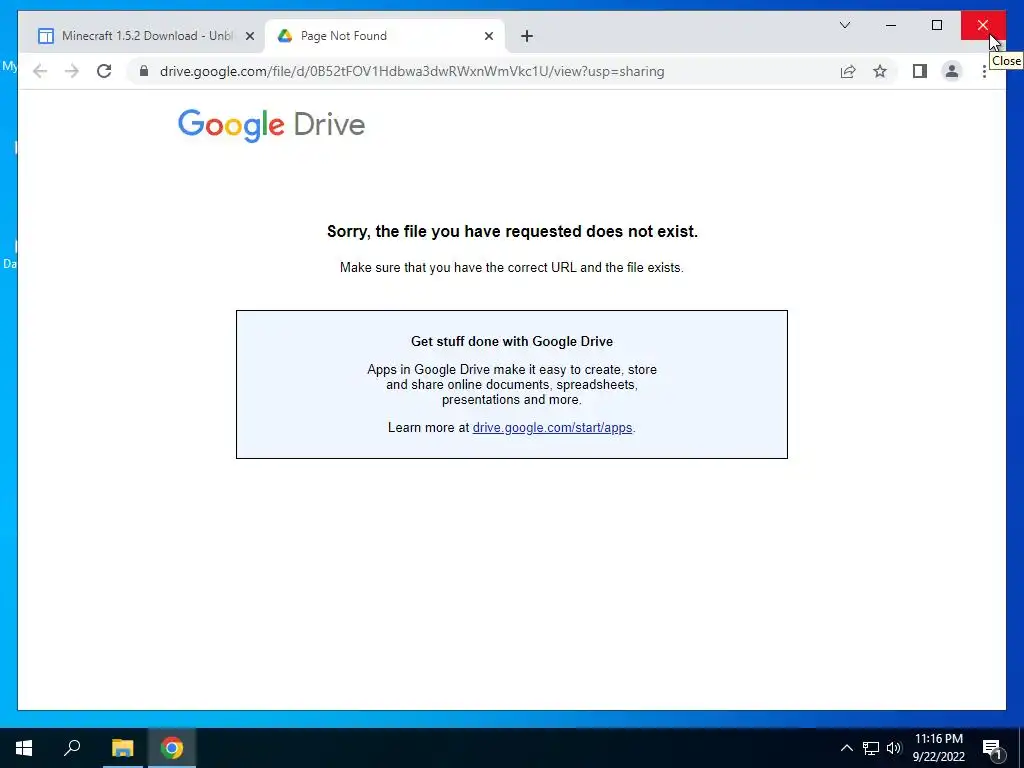Reload the current page

[x=104, y=71]
